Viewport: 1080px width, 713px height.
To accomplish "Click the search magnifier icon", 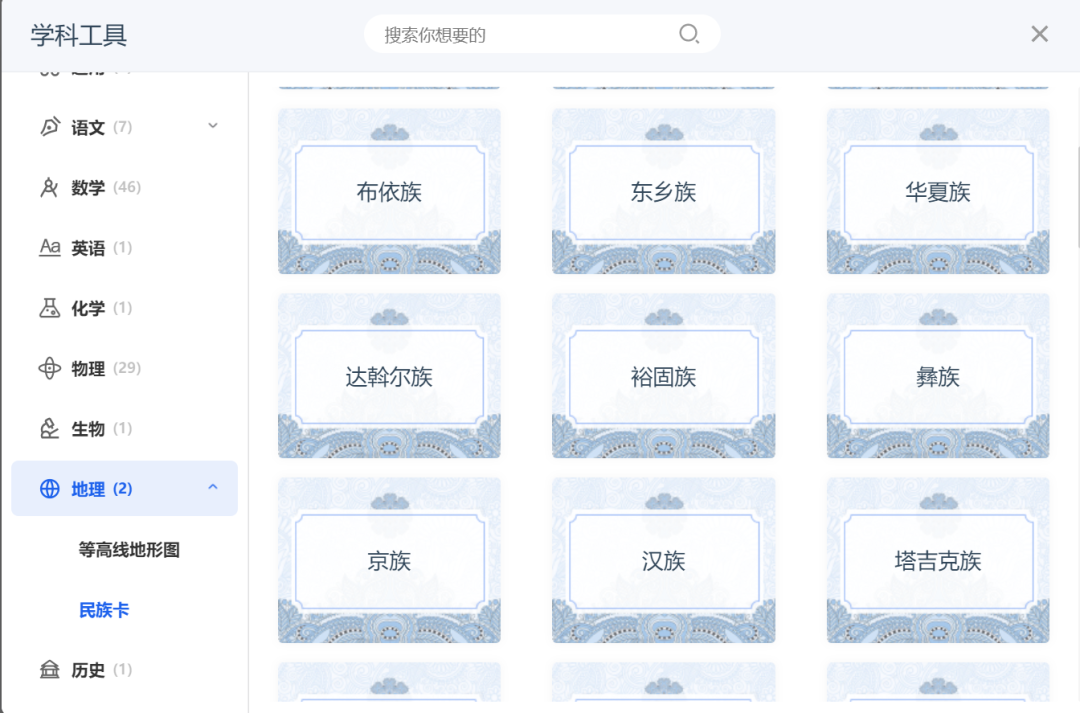I will click(x=689, y=34).
